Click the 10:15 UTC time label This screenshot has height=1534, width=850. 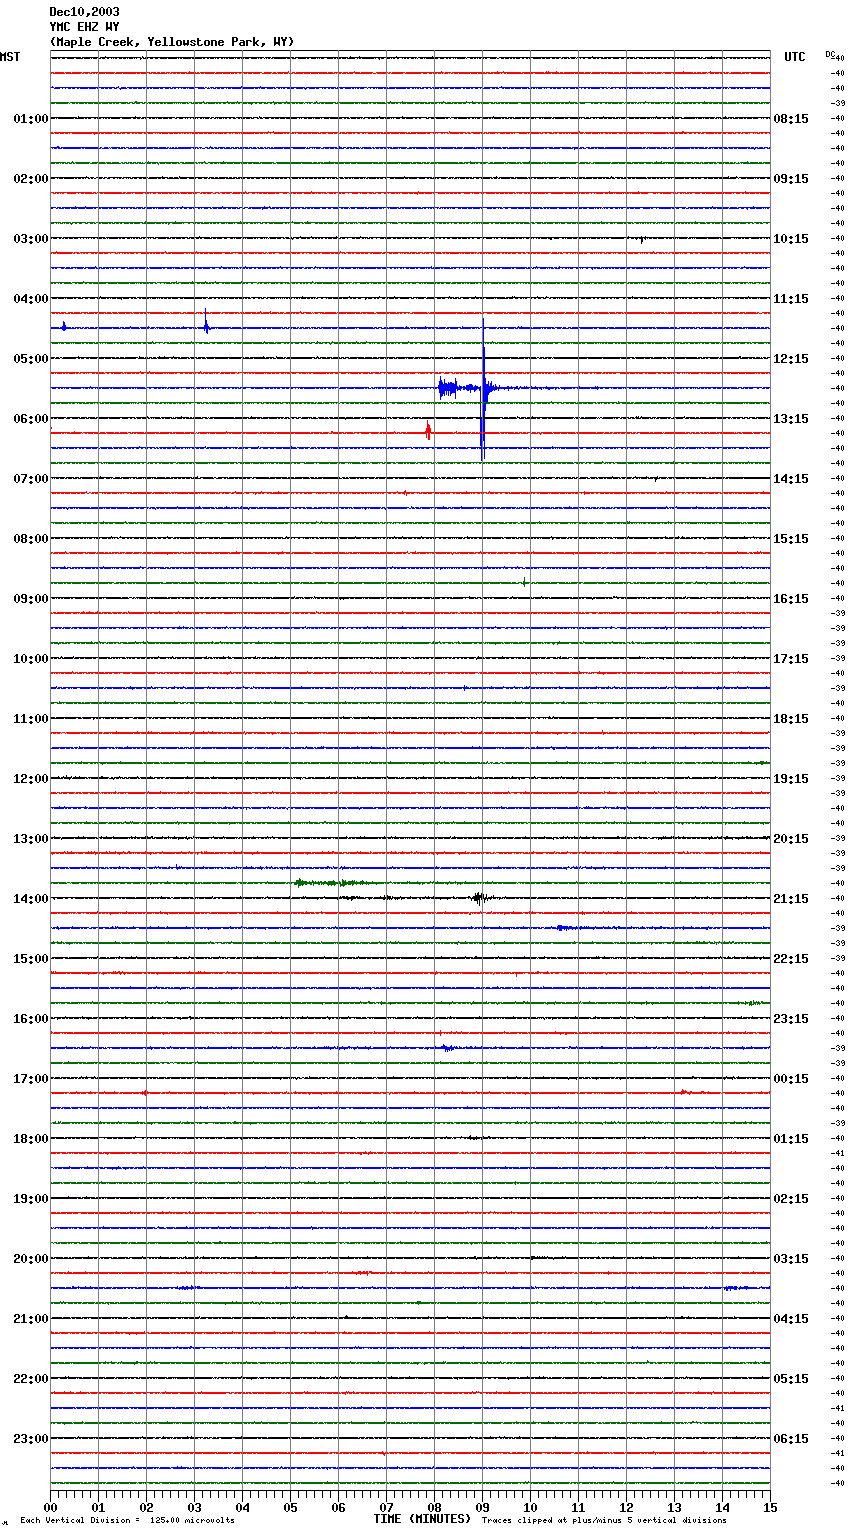[791, 239]
